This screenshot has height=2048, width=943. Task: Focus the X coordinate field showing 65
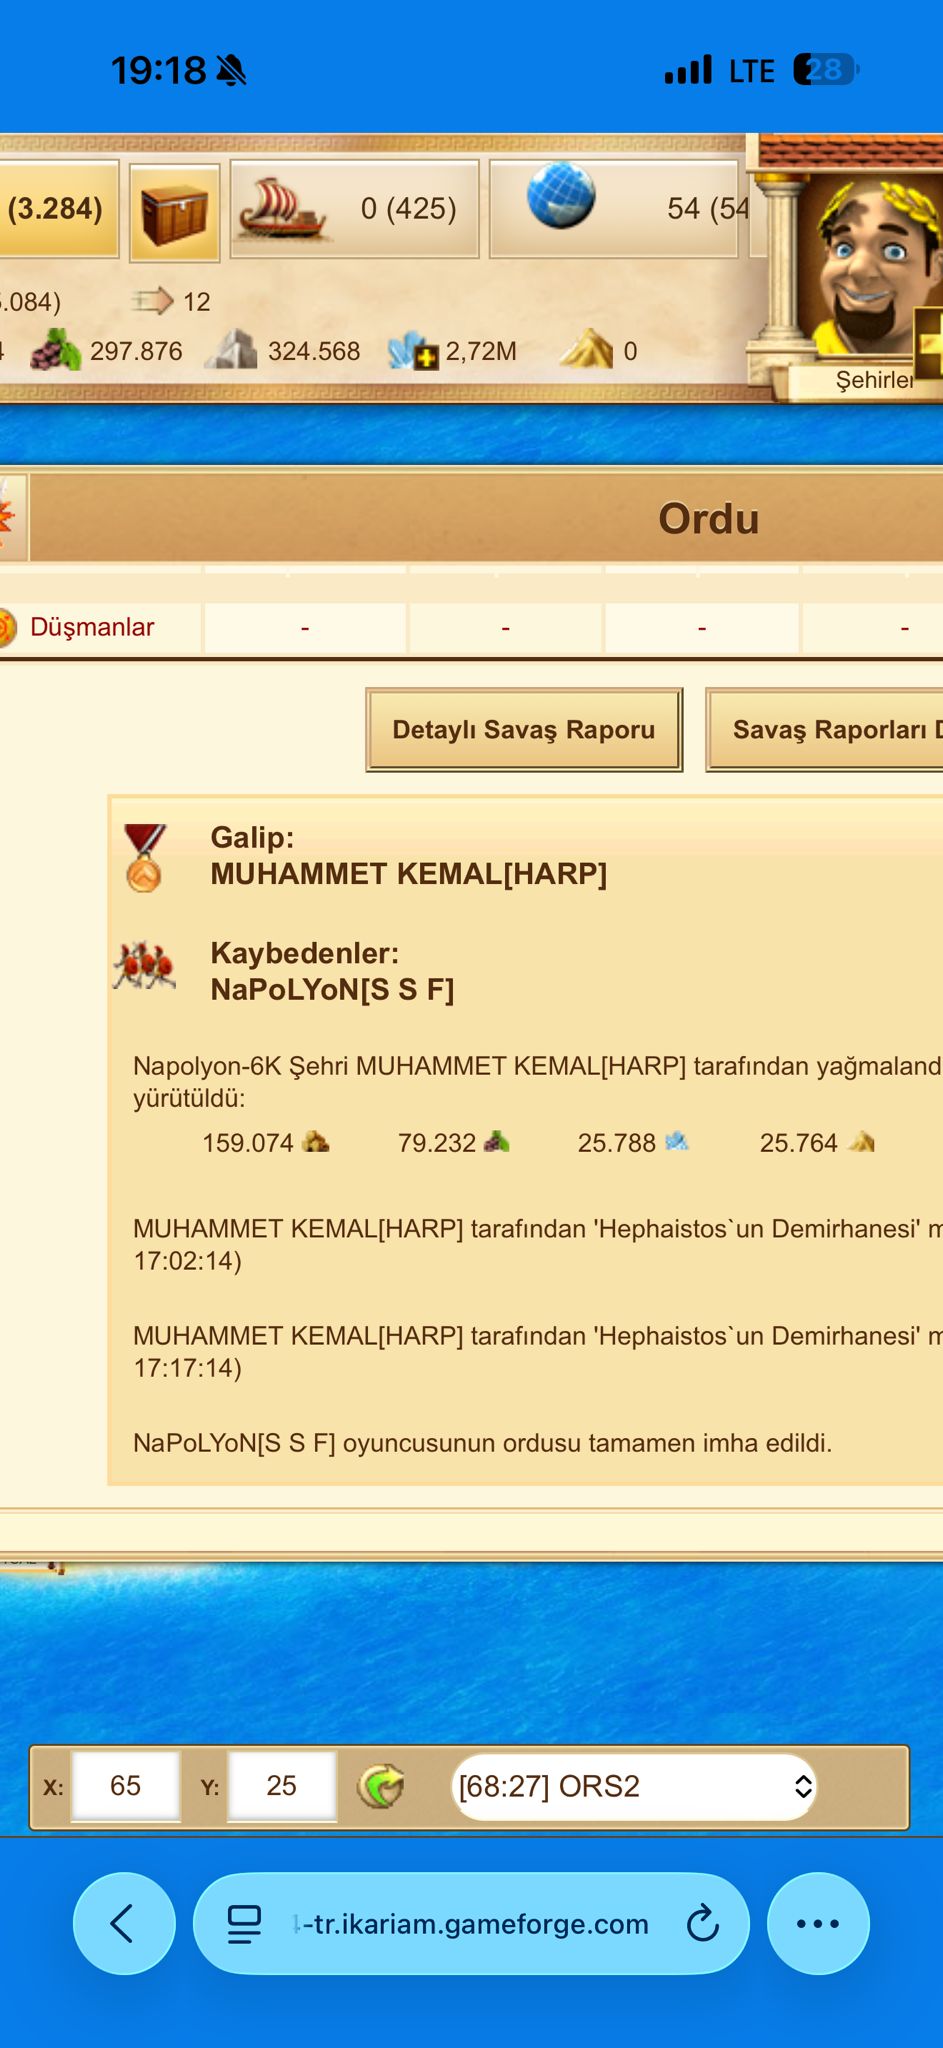pos(125,1786)
